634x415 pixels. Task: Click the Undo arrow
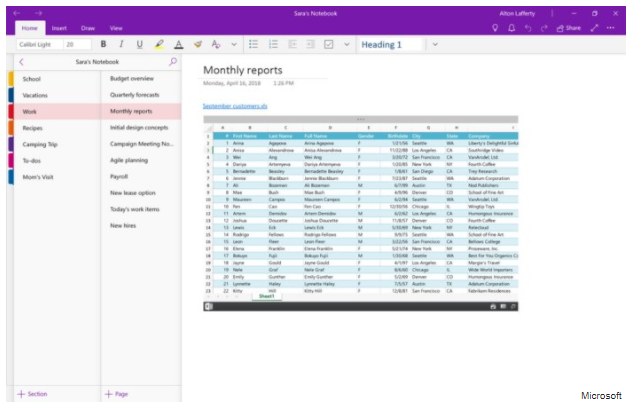click(528, 28)
